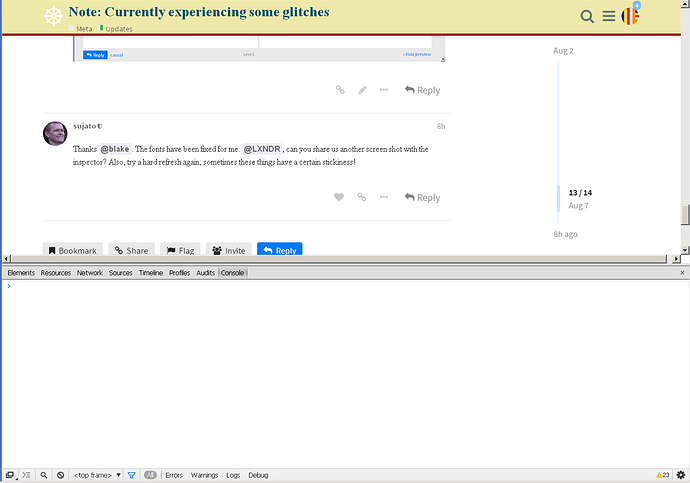
Task: Click the pencil edit icon on upper post
Action: [362, 90]
